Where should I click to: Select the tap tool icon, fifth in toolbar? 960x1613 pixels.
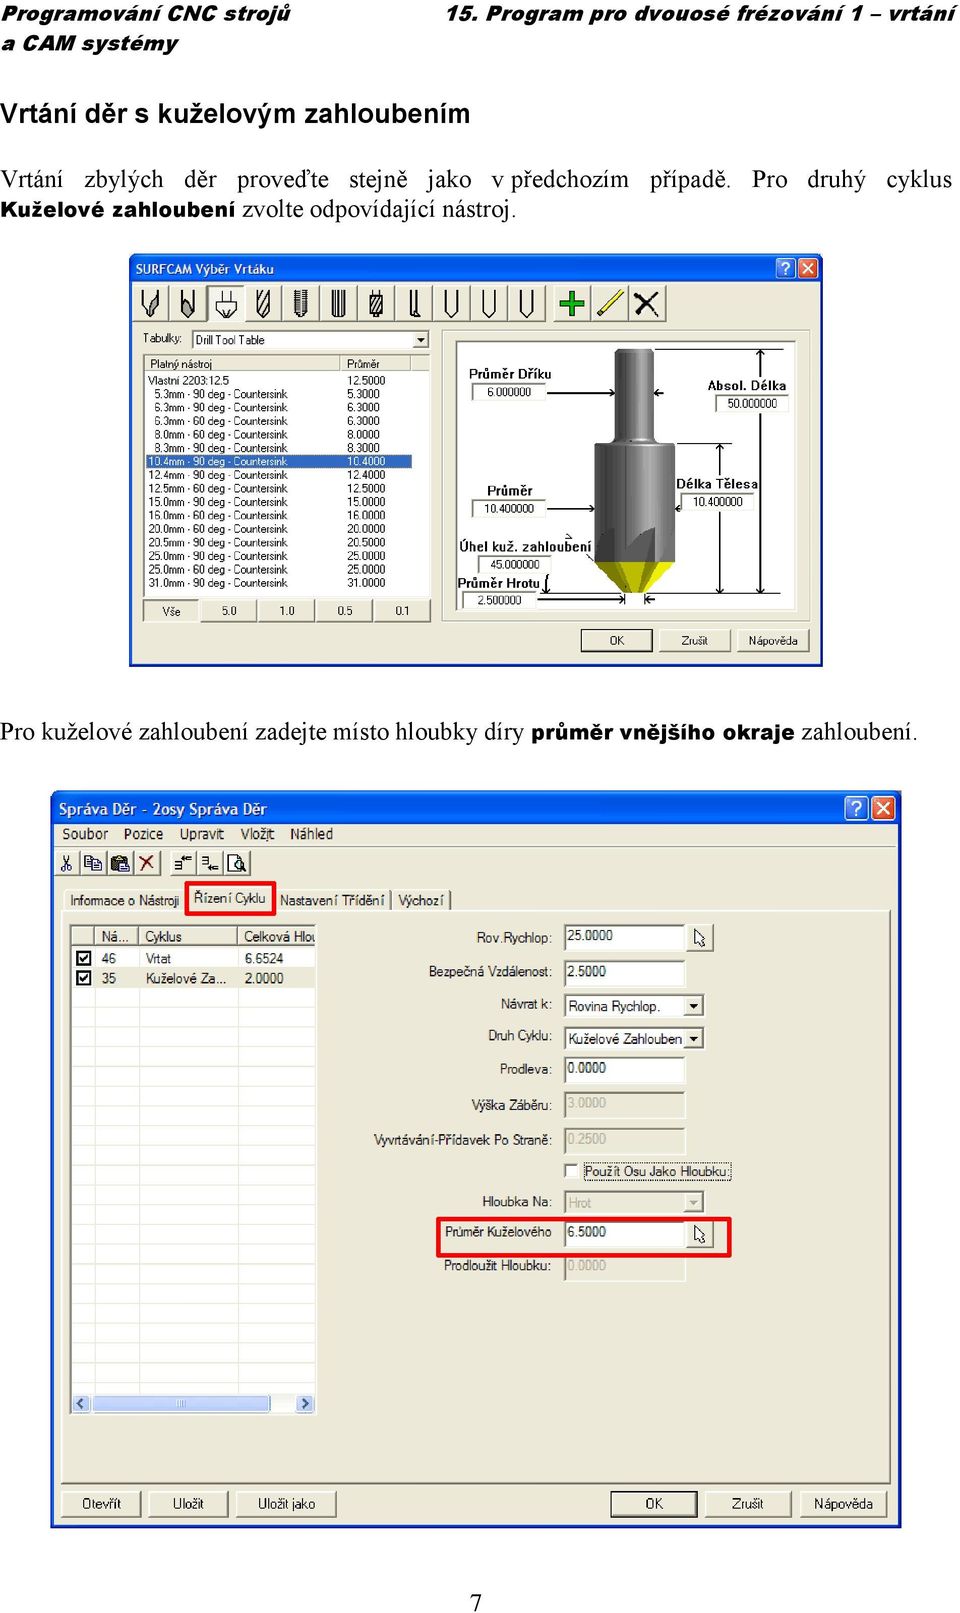point(301,303)
